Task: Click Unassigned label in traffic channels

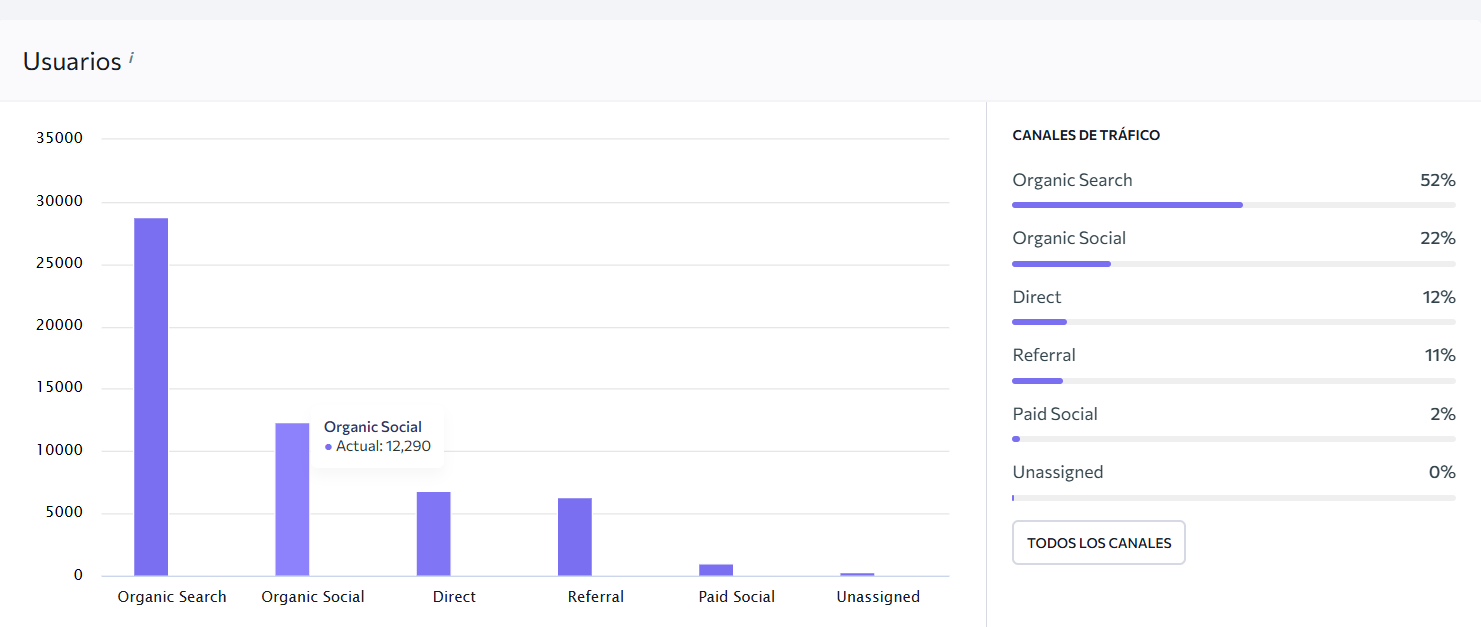Action: [x=1057, y=472]
